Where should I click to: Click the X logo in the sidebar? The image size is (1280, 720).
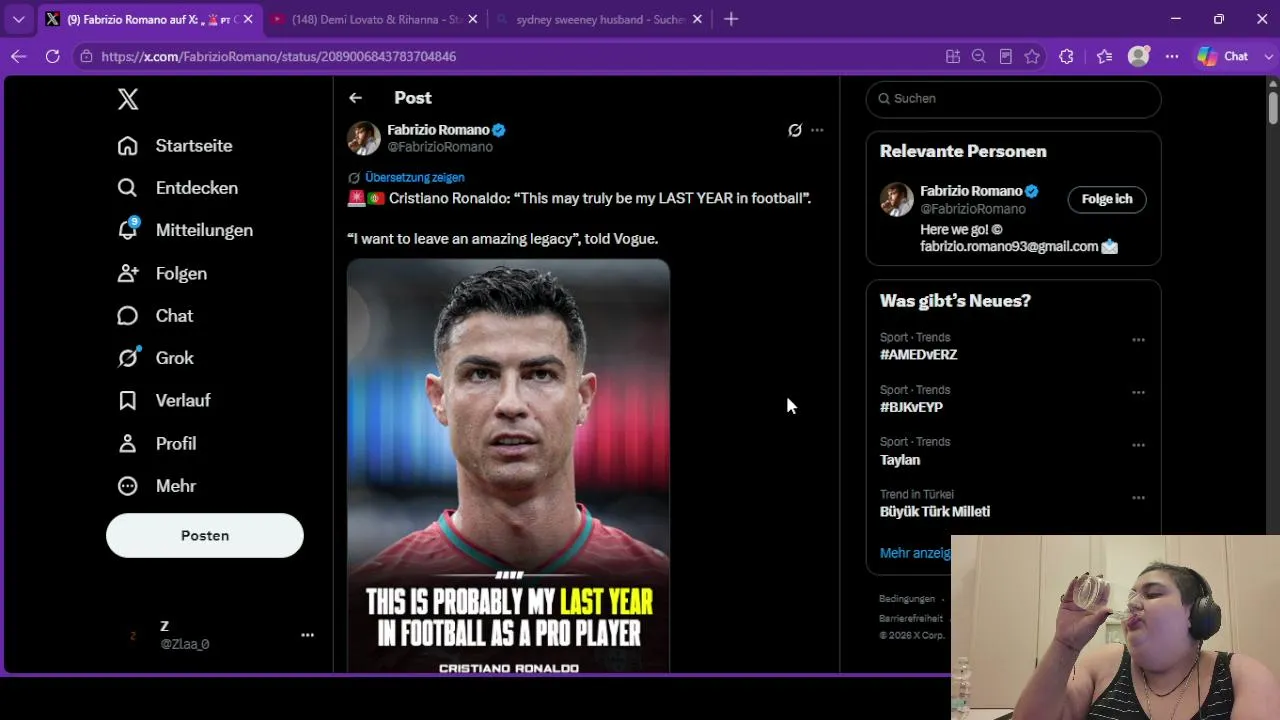tap(128, 99)
